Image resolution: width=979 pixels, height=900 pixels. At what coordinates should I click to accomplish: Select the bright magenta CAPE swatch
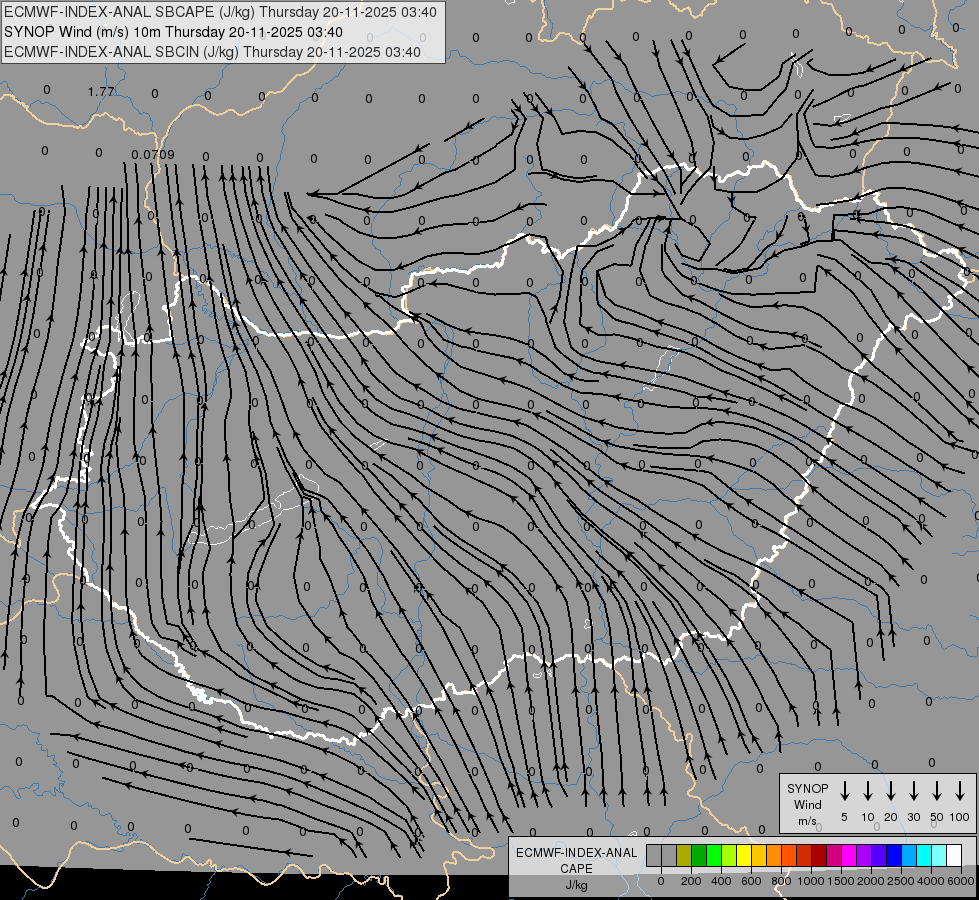[x=849, y=855]
